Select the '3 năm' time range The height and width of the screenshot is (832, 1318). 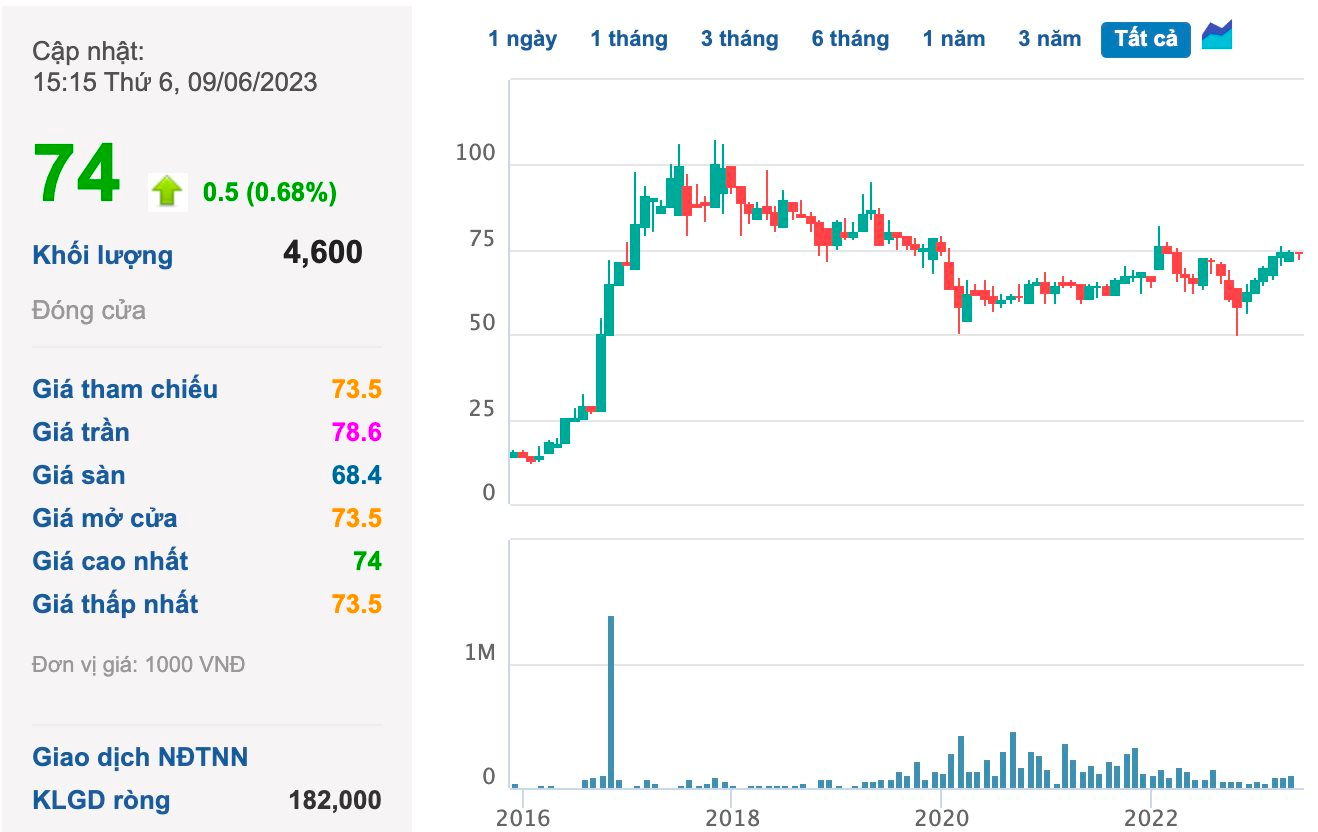click(x=1050, y=39)
